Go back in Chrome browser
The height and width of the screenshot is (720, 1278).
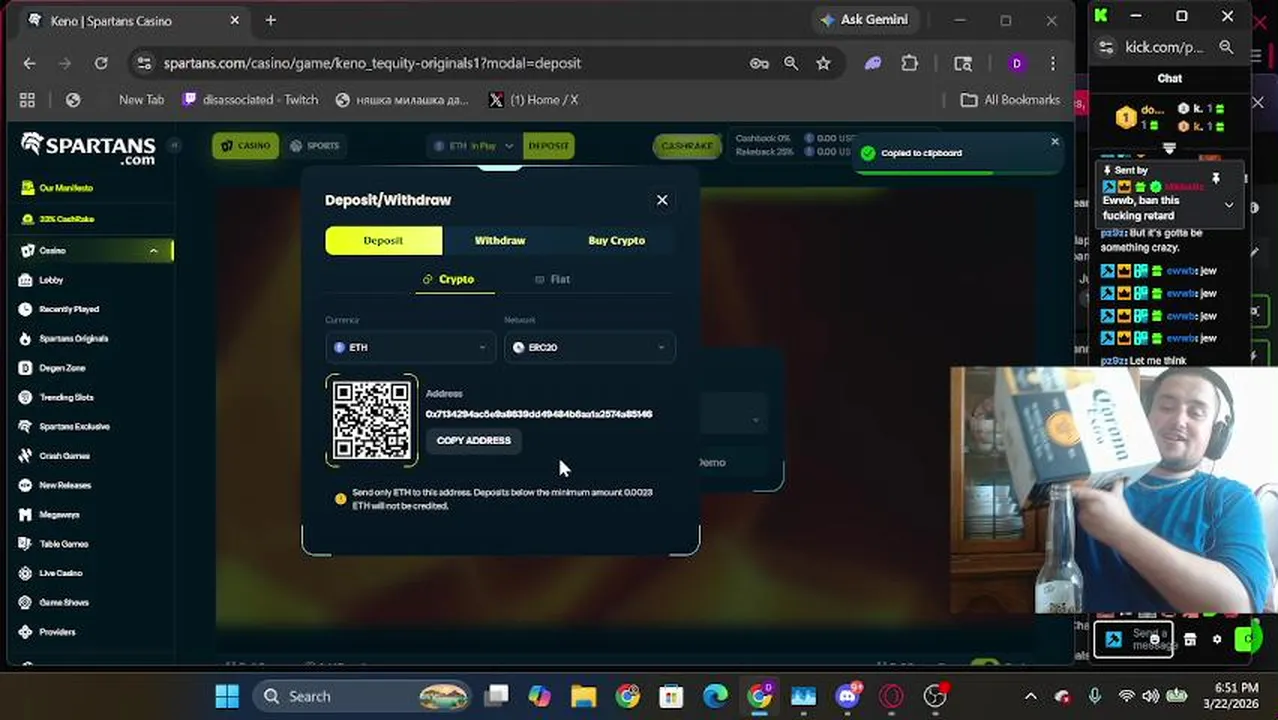29,63
